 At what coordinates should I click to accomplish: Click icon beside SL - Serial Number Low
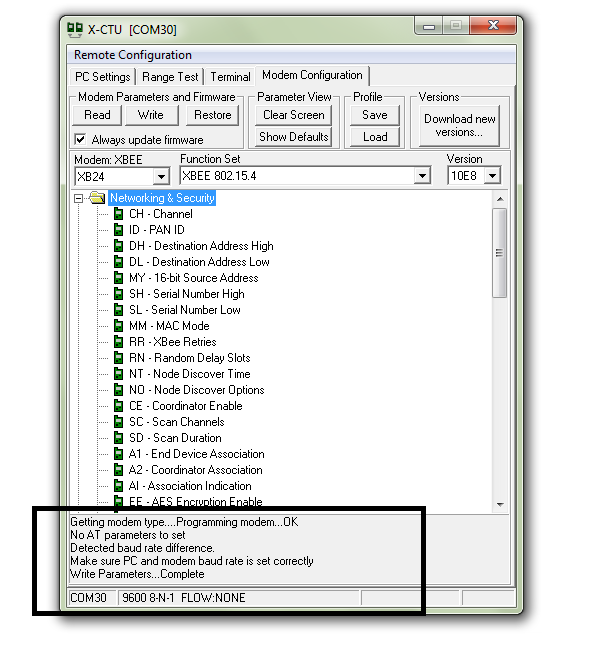[119, 310]
